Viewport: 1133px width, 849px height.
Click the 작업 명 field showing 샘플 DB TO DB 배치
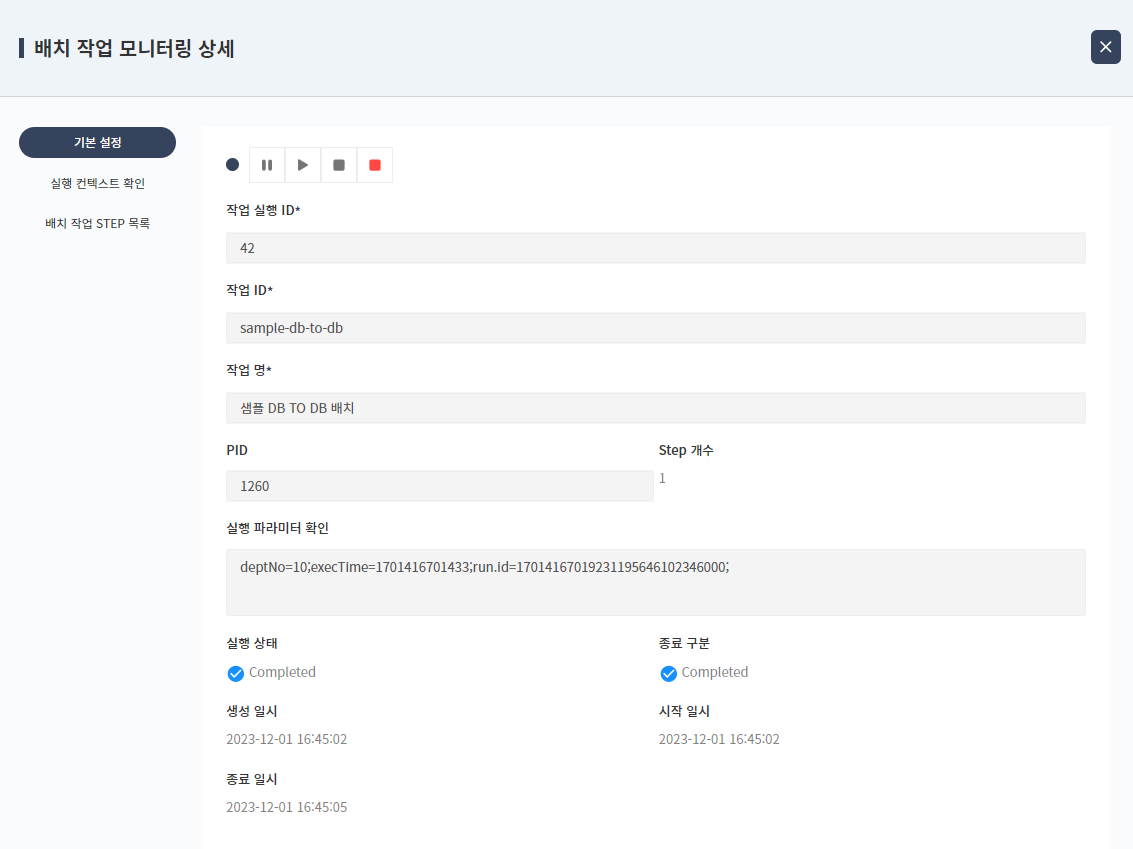(655, 407)
